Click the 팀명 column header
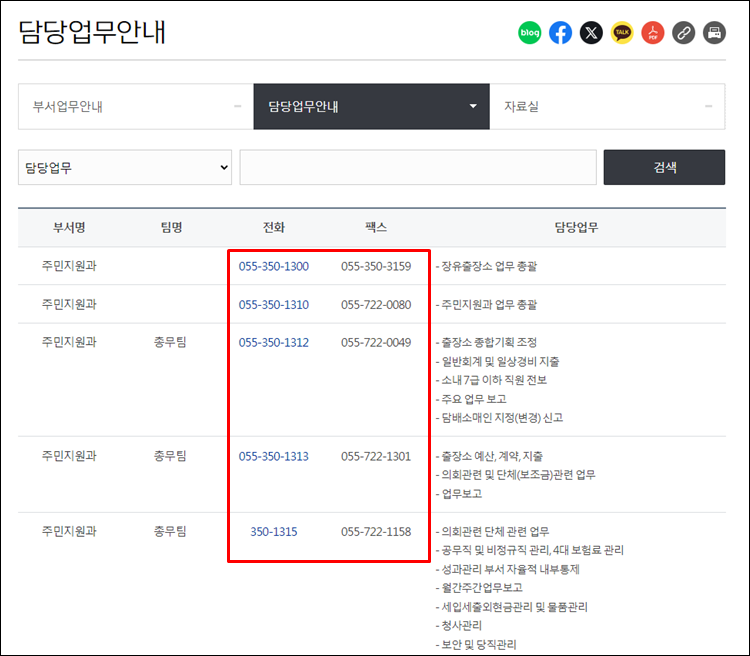Image resolution: width=750 pixels, height=656 pixels. click(171, 227)
